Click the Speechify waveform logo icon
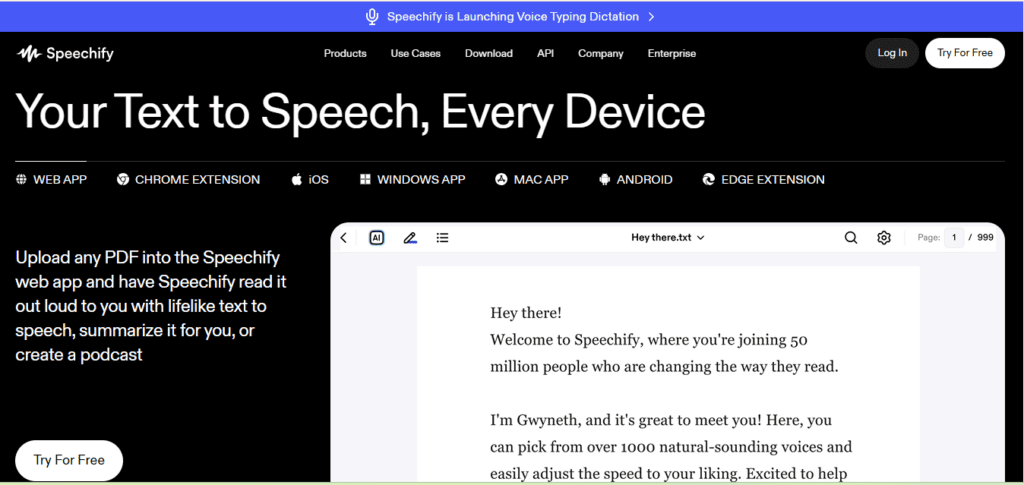The height and width of the screenshot is (485, 1024). (x=29, y=54)
